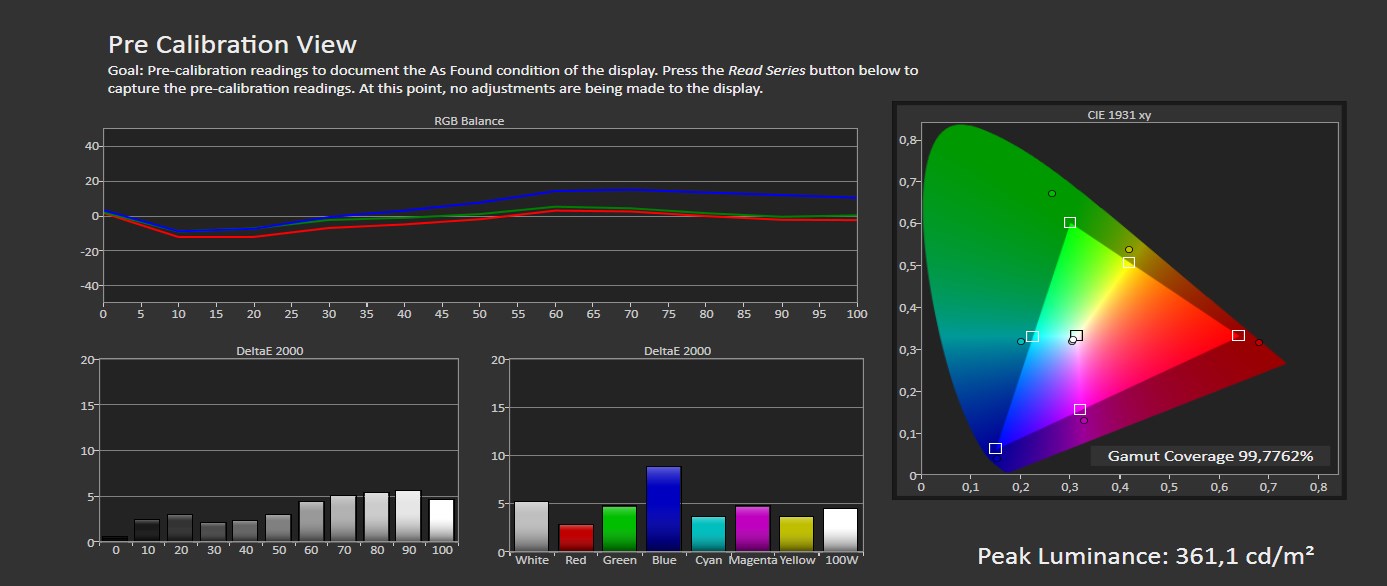Click the 60 percent grayscale DeltaE bar
Viewport: 1387px width, 586px height.
click(x=310, y=521)
